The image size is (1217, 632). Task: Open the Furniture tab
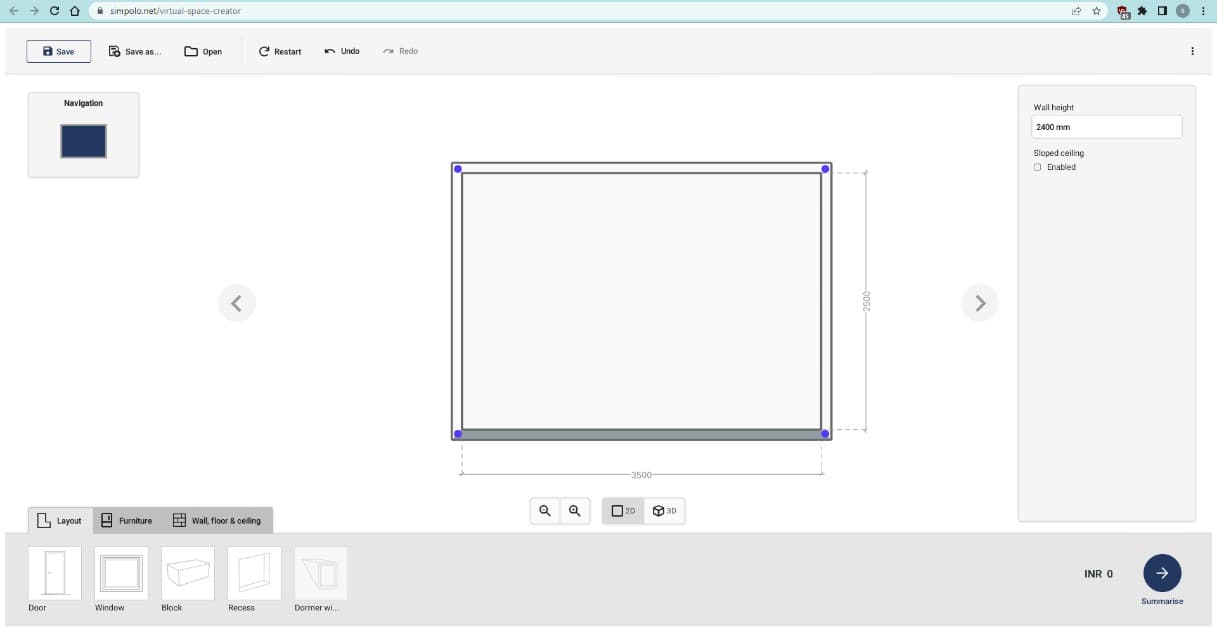[127, 521]
